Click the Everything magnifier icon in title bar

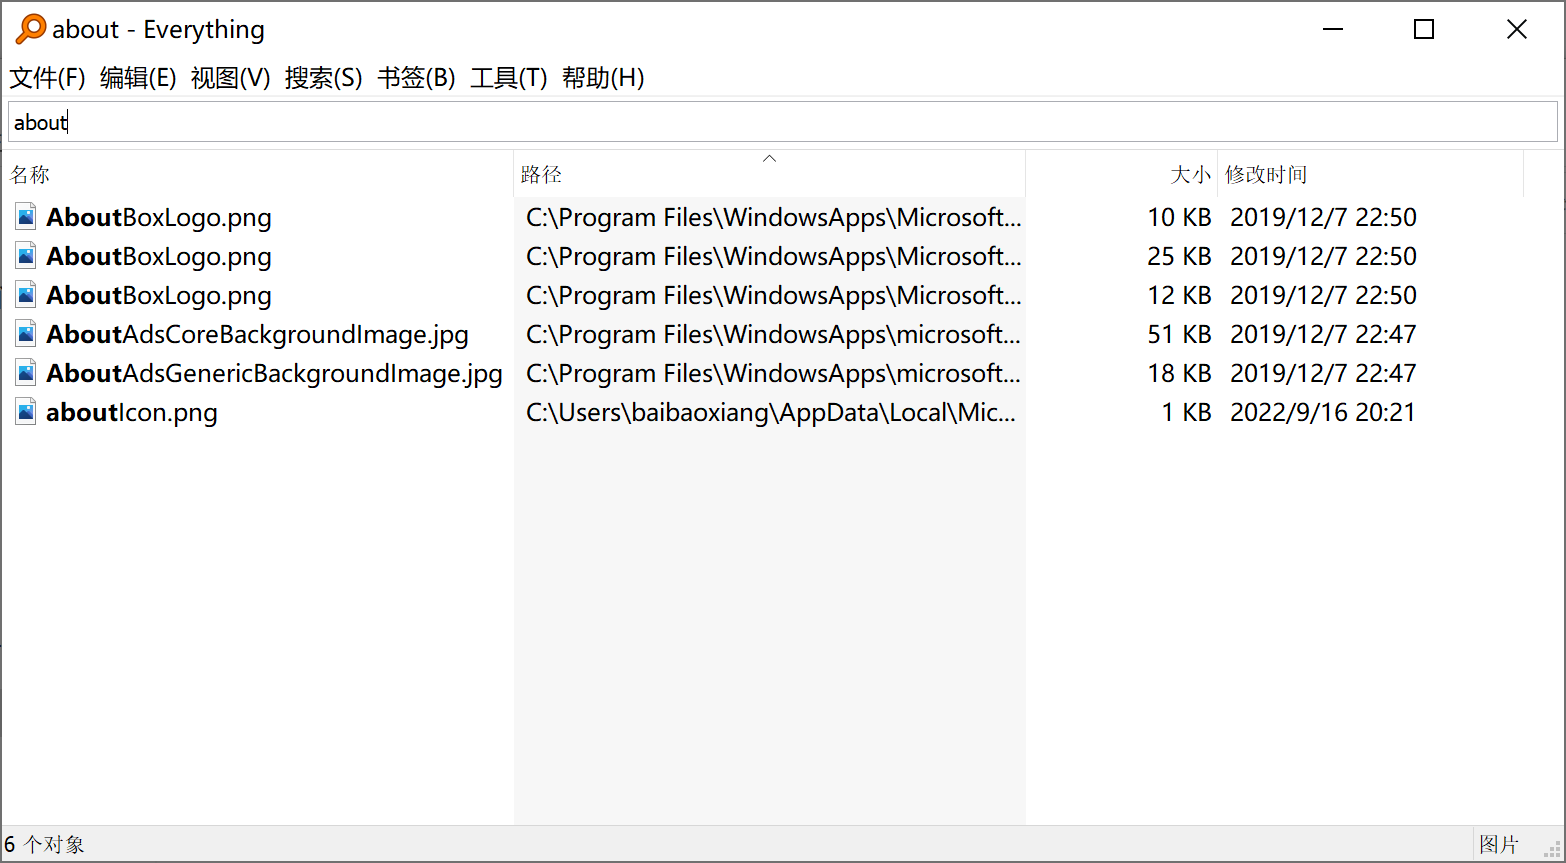pos(31,29)
